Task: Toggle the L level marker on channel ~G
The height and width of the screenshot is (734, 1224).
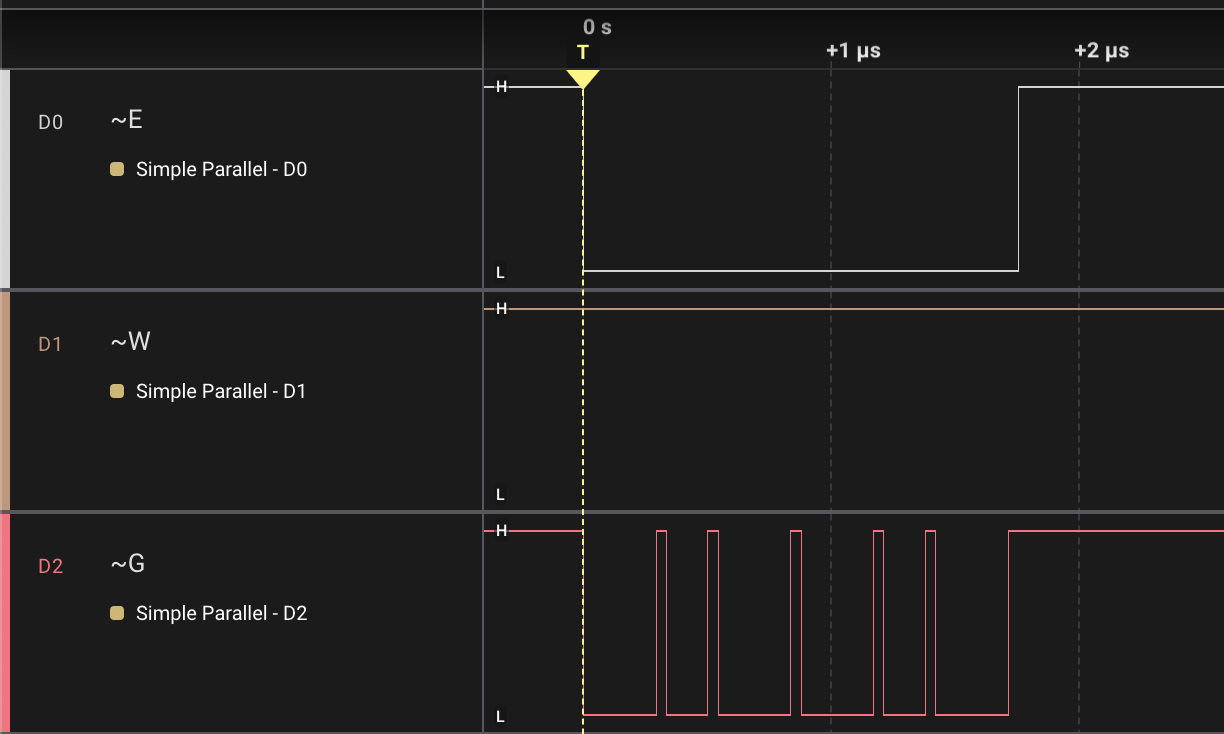Action: click(x=498, y=715)
